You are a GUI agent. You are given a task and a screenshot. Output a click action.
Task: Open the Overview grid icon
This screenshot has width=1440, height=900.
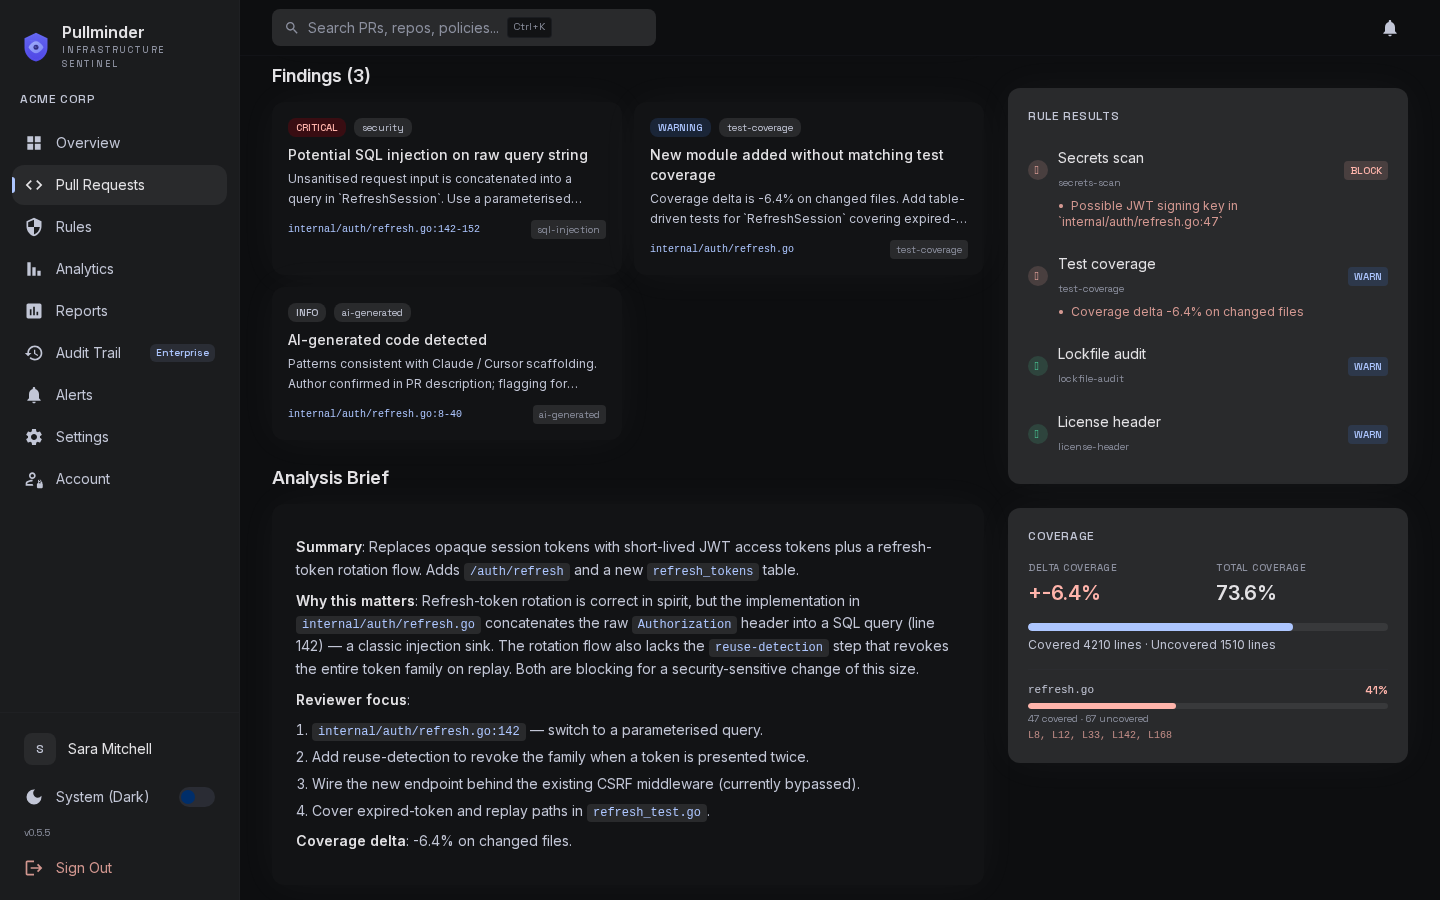coord(34,143)
